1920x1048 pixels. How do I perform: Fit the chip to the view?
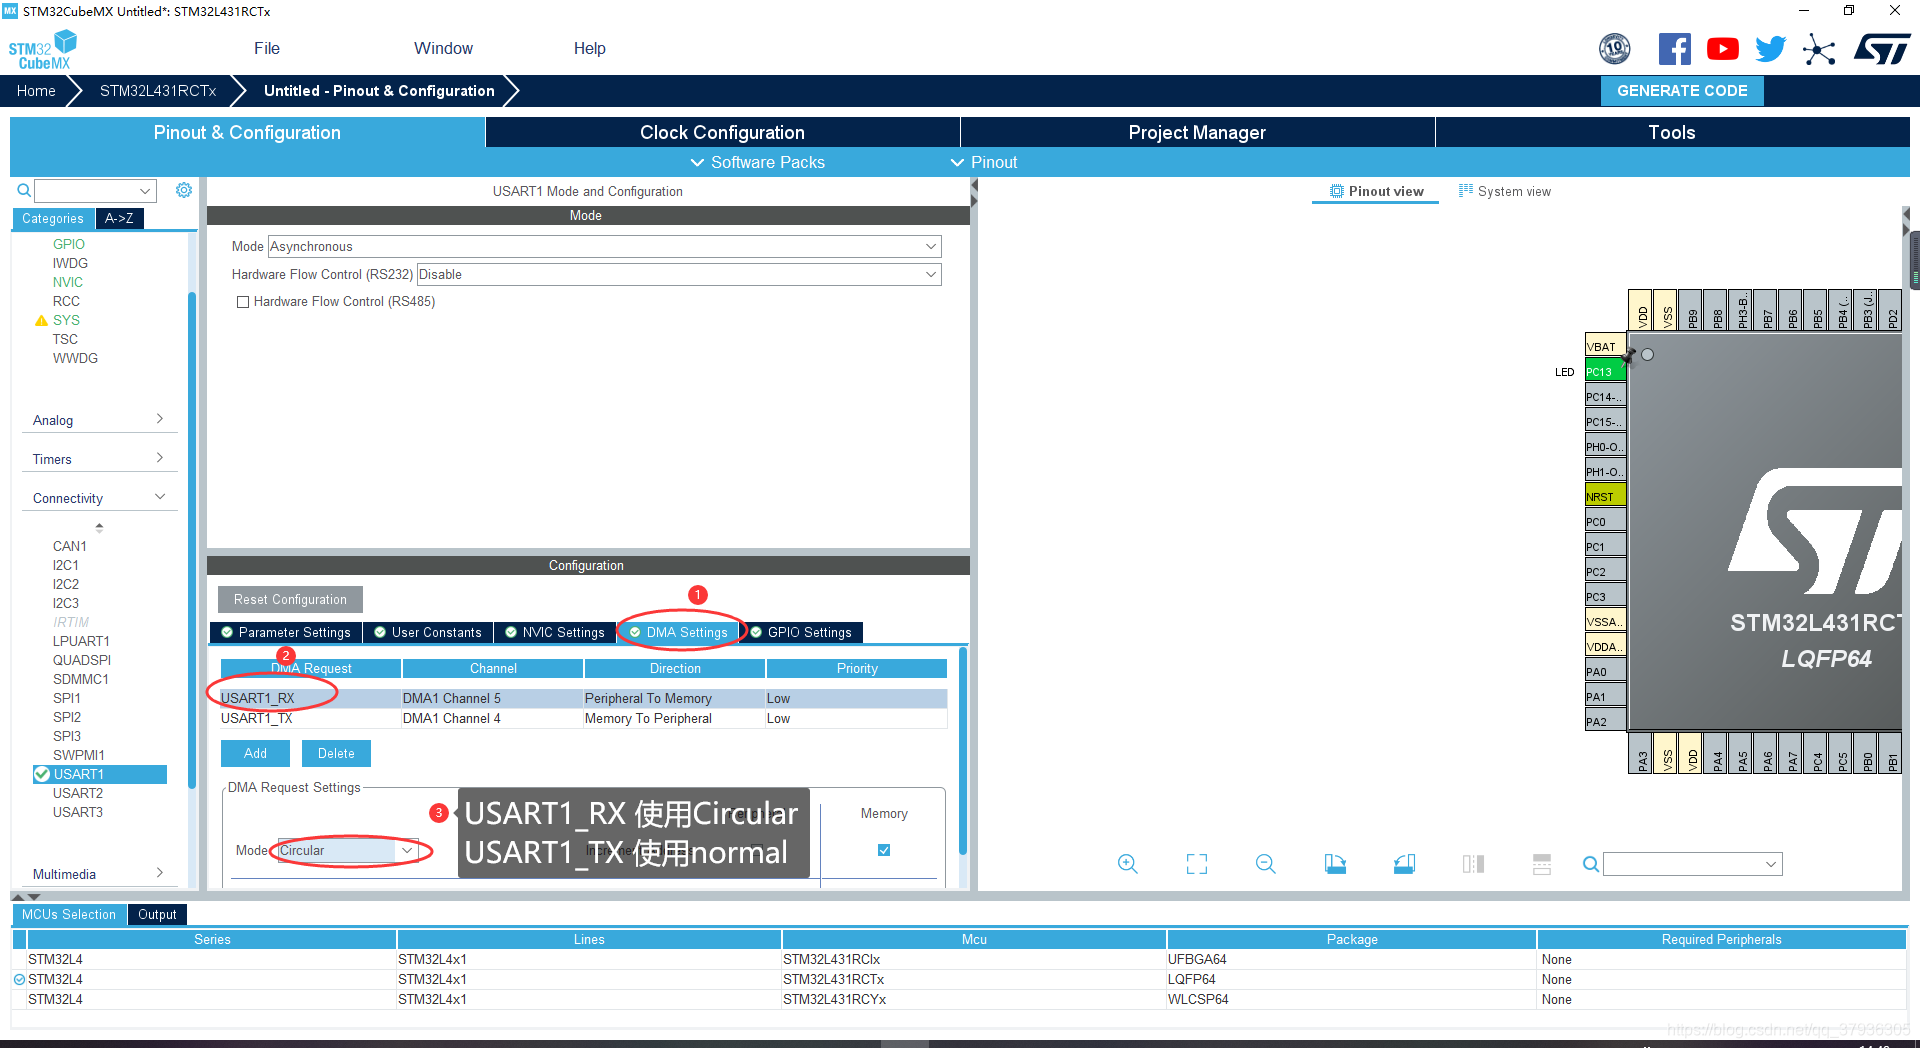1197,864
